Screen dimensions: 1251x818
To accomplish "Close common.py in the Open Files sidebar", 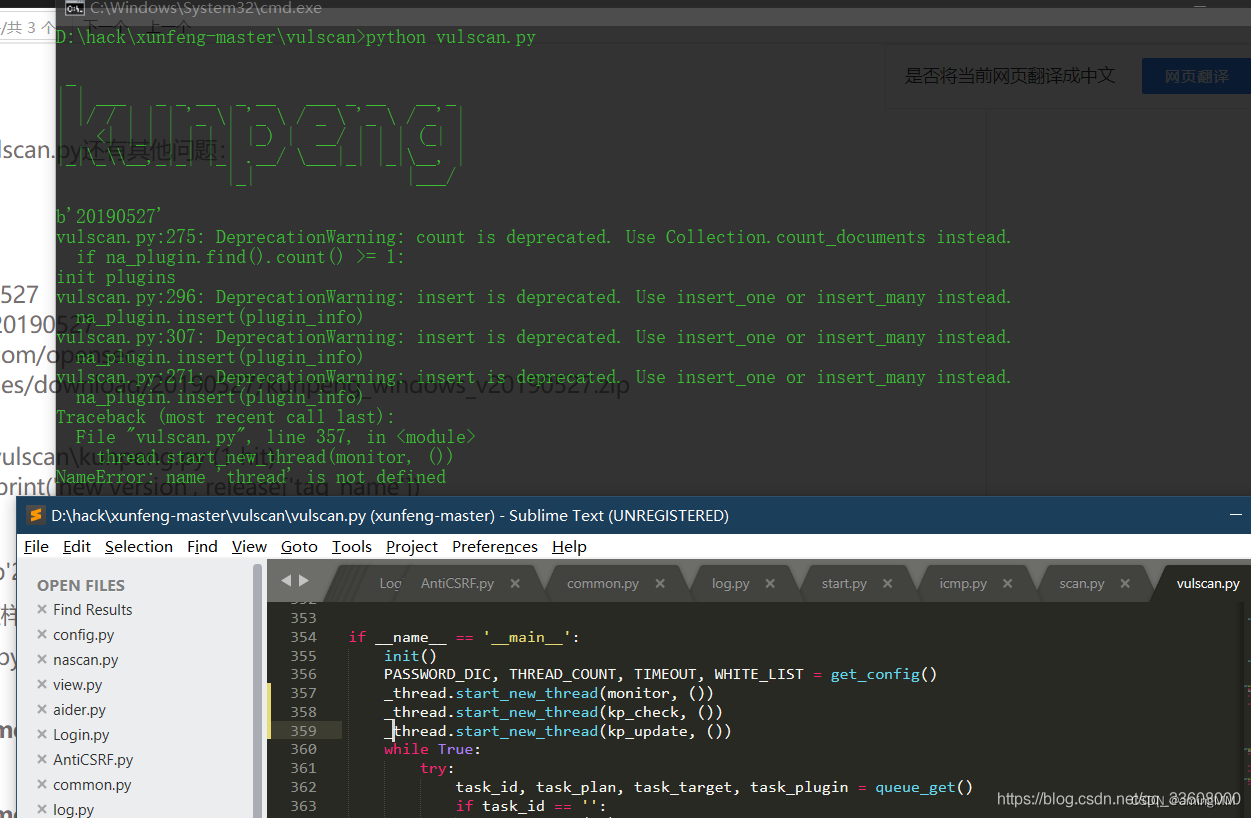I will tap(42, 785).
